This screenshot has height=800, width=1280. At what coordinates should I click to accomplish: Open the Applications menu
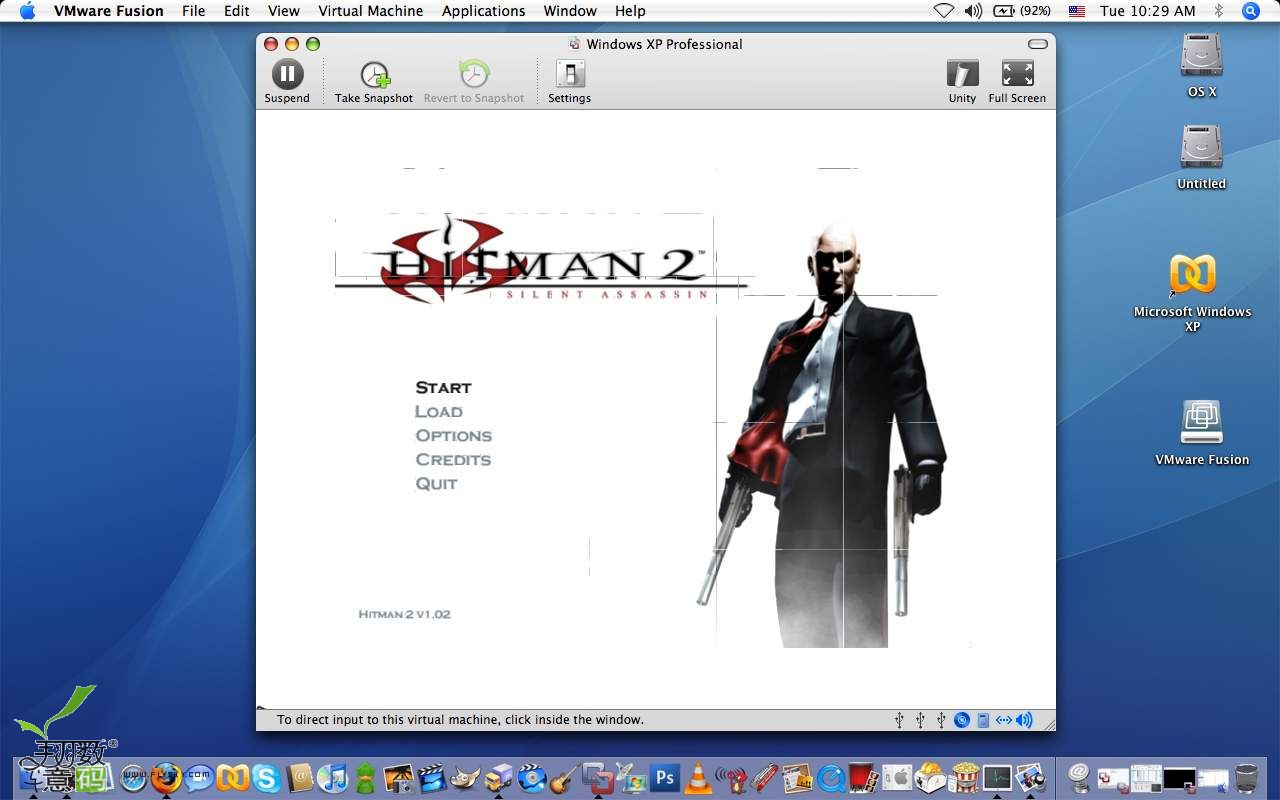pyautogui.click(x=483, y=11)
